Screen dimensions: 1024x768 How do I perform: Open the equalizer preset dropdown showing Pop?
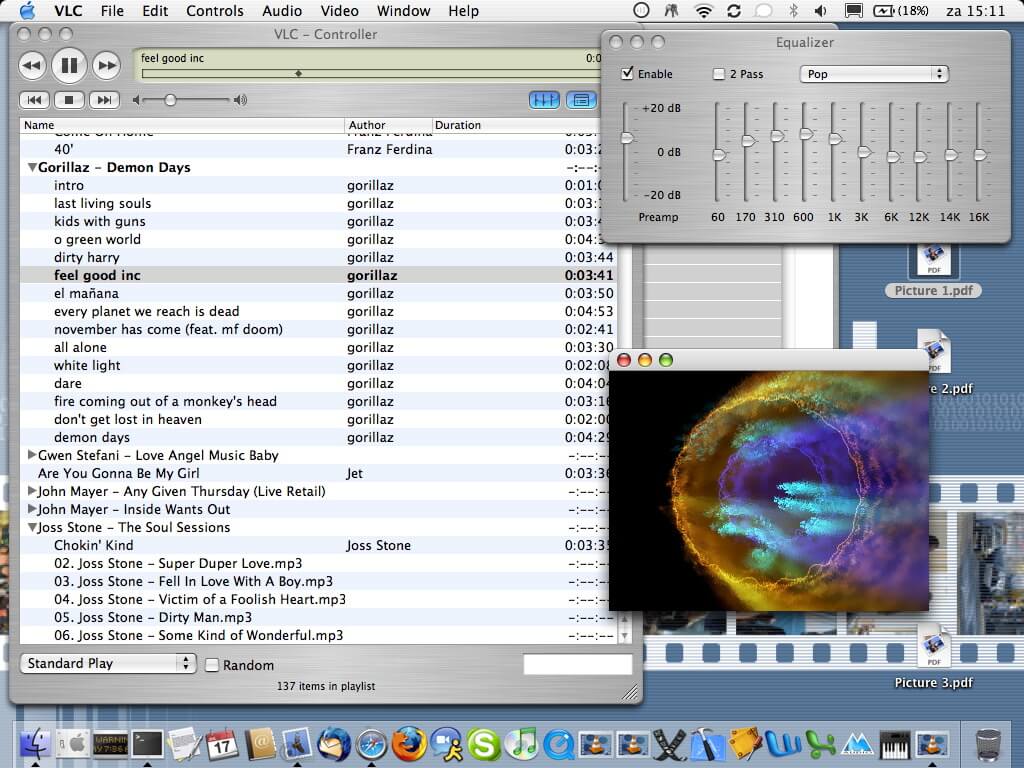coord(874,73)
